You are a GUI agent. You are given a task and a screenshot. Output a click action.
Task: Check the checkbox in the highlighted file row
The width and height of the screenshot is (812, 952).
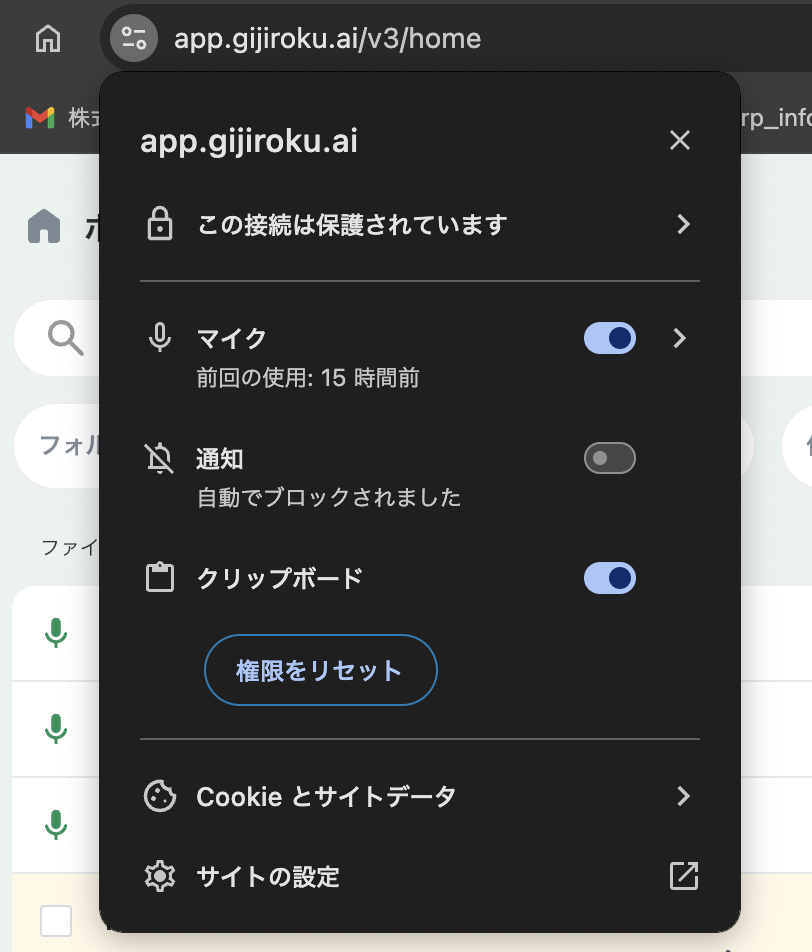[56, 921]
